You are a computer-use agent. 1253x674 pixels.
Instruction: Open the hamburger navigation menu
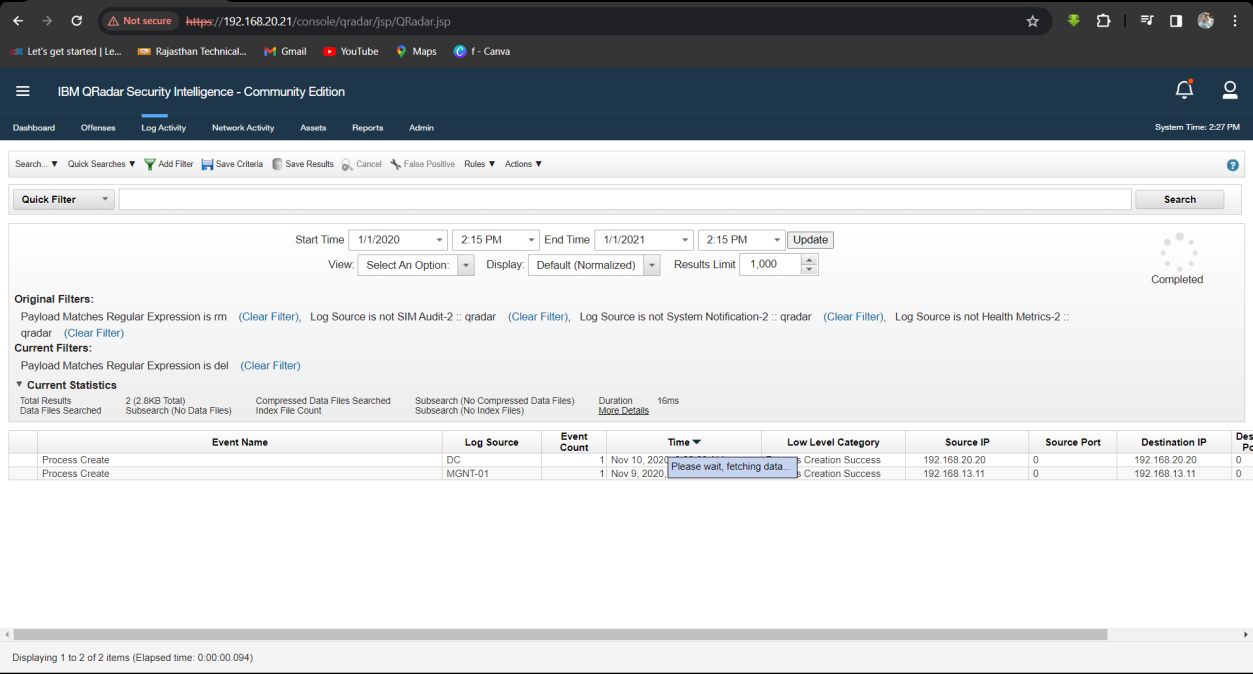[x=22, y=91]
